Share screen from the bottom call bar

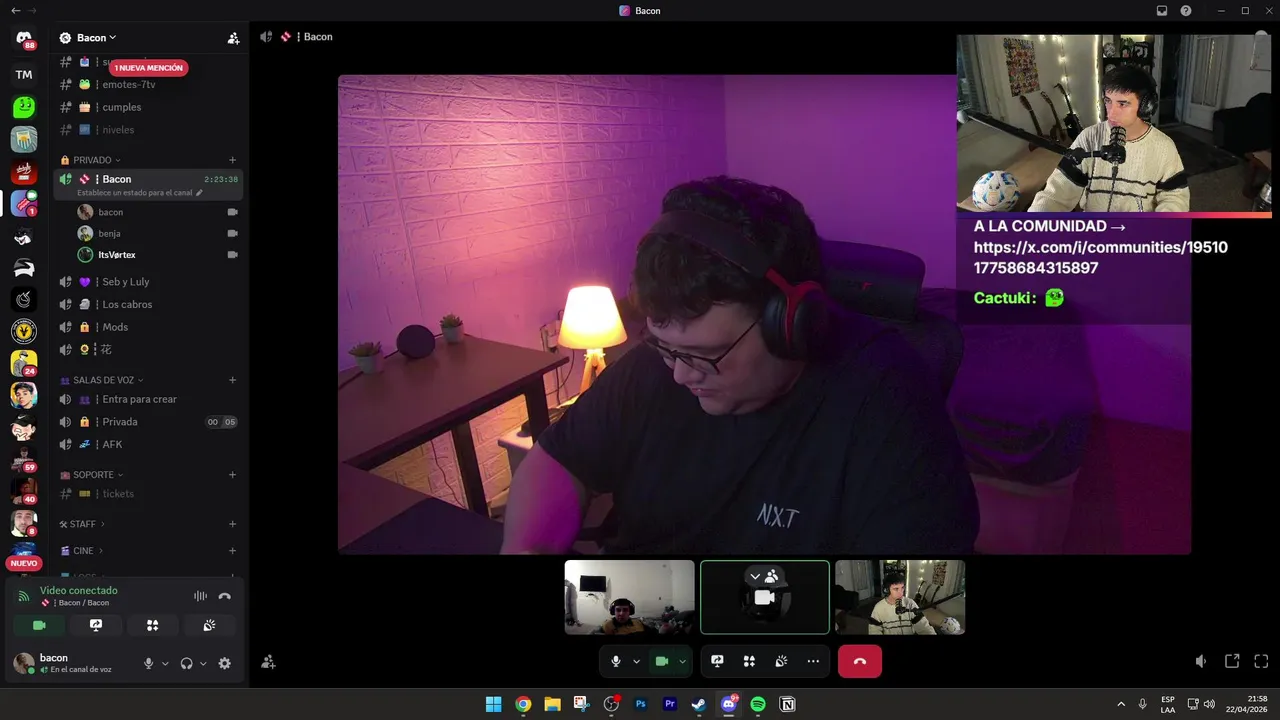pyautogui.click(x=717, y=661)
